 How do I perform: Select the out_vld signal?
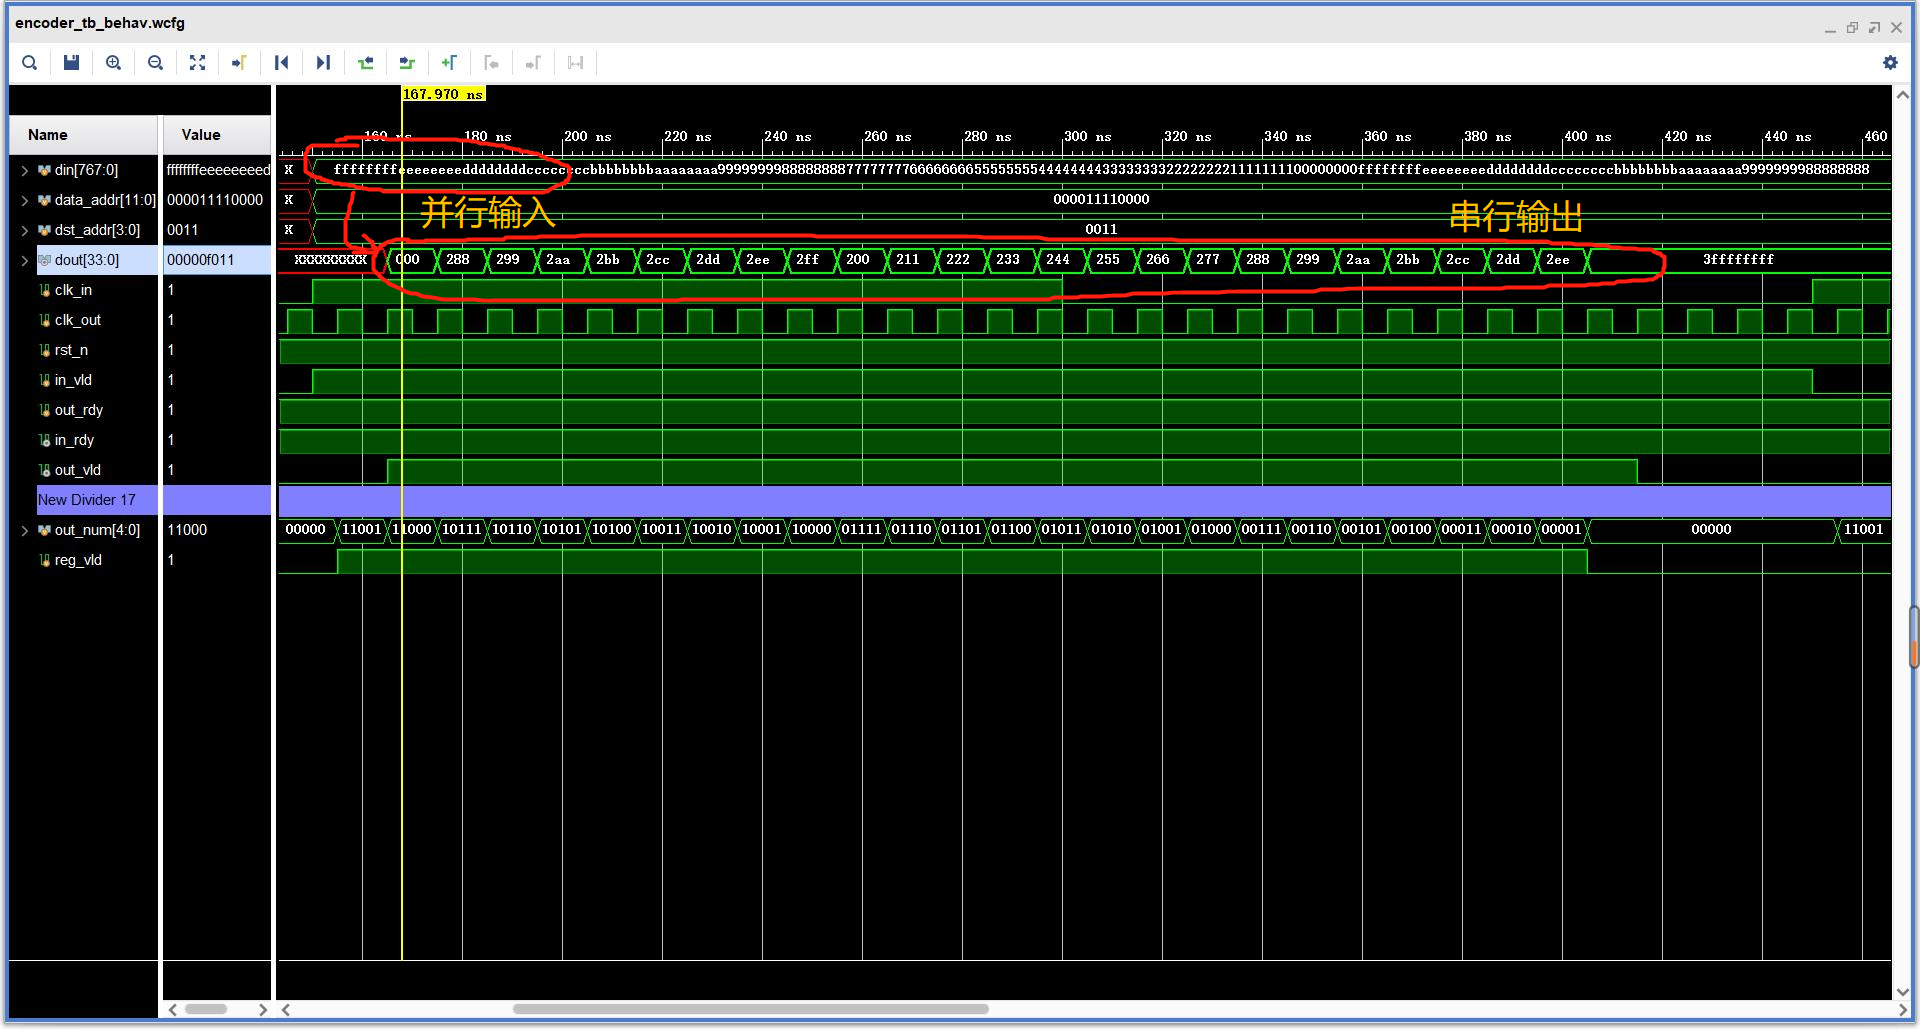(77, 470)
